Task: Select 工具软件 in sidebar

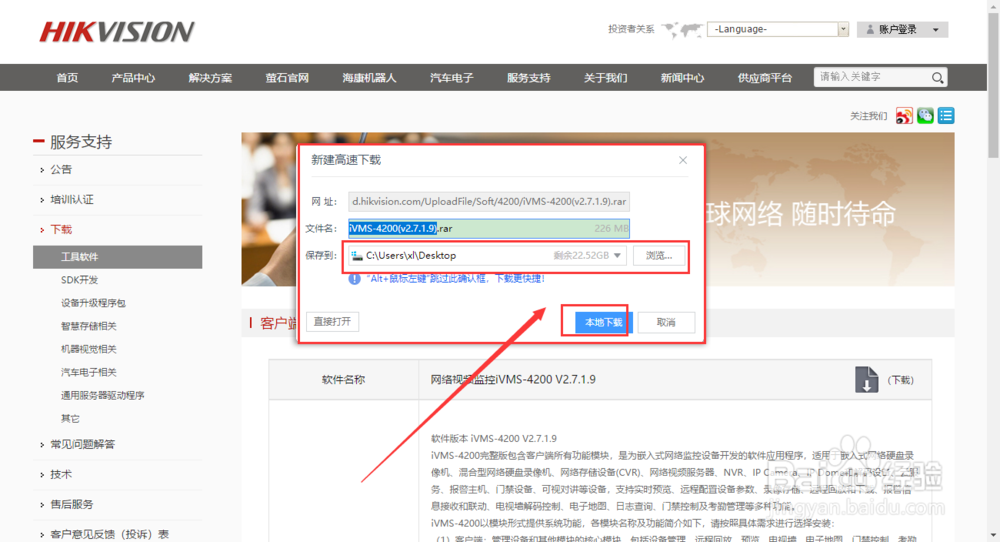Action: coord(117,257)
